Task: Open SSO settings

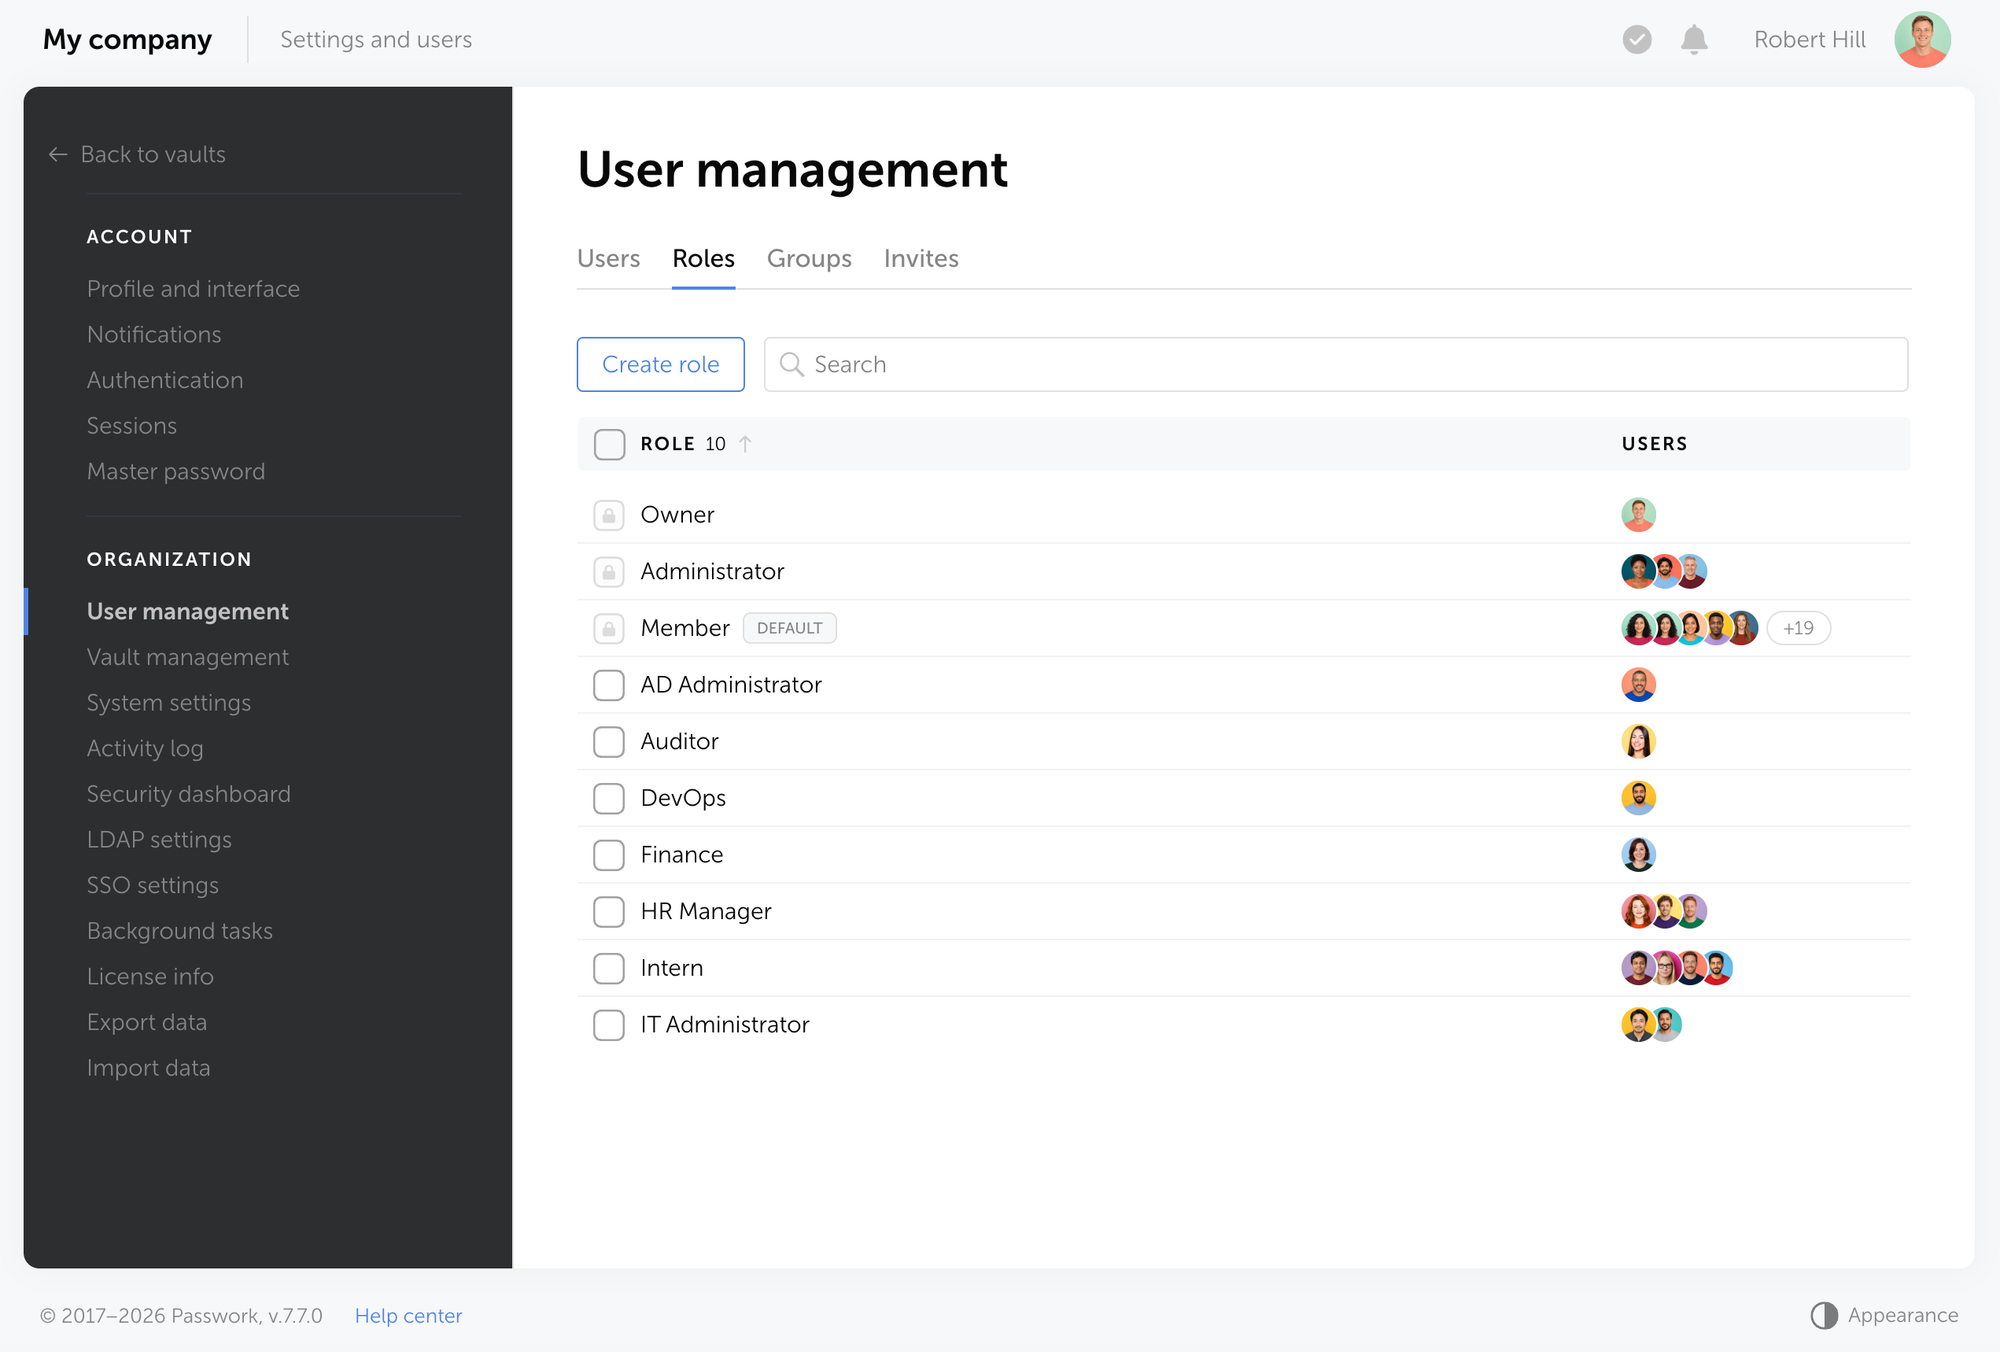Action: pos(153,885)
